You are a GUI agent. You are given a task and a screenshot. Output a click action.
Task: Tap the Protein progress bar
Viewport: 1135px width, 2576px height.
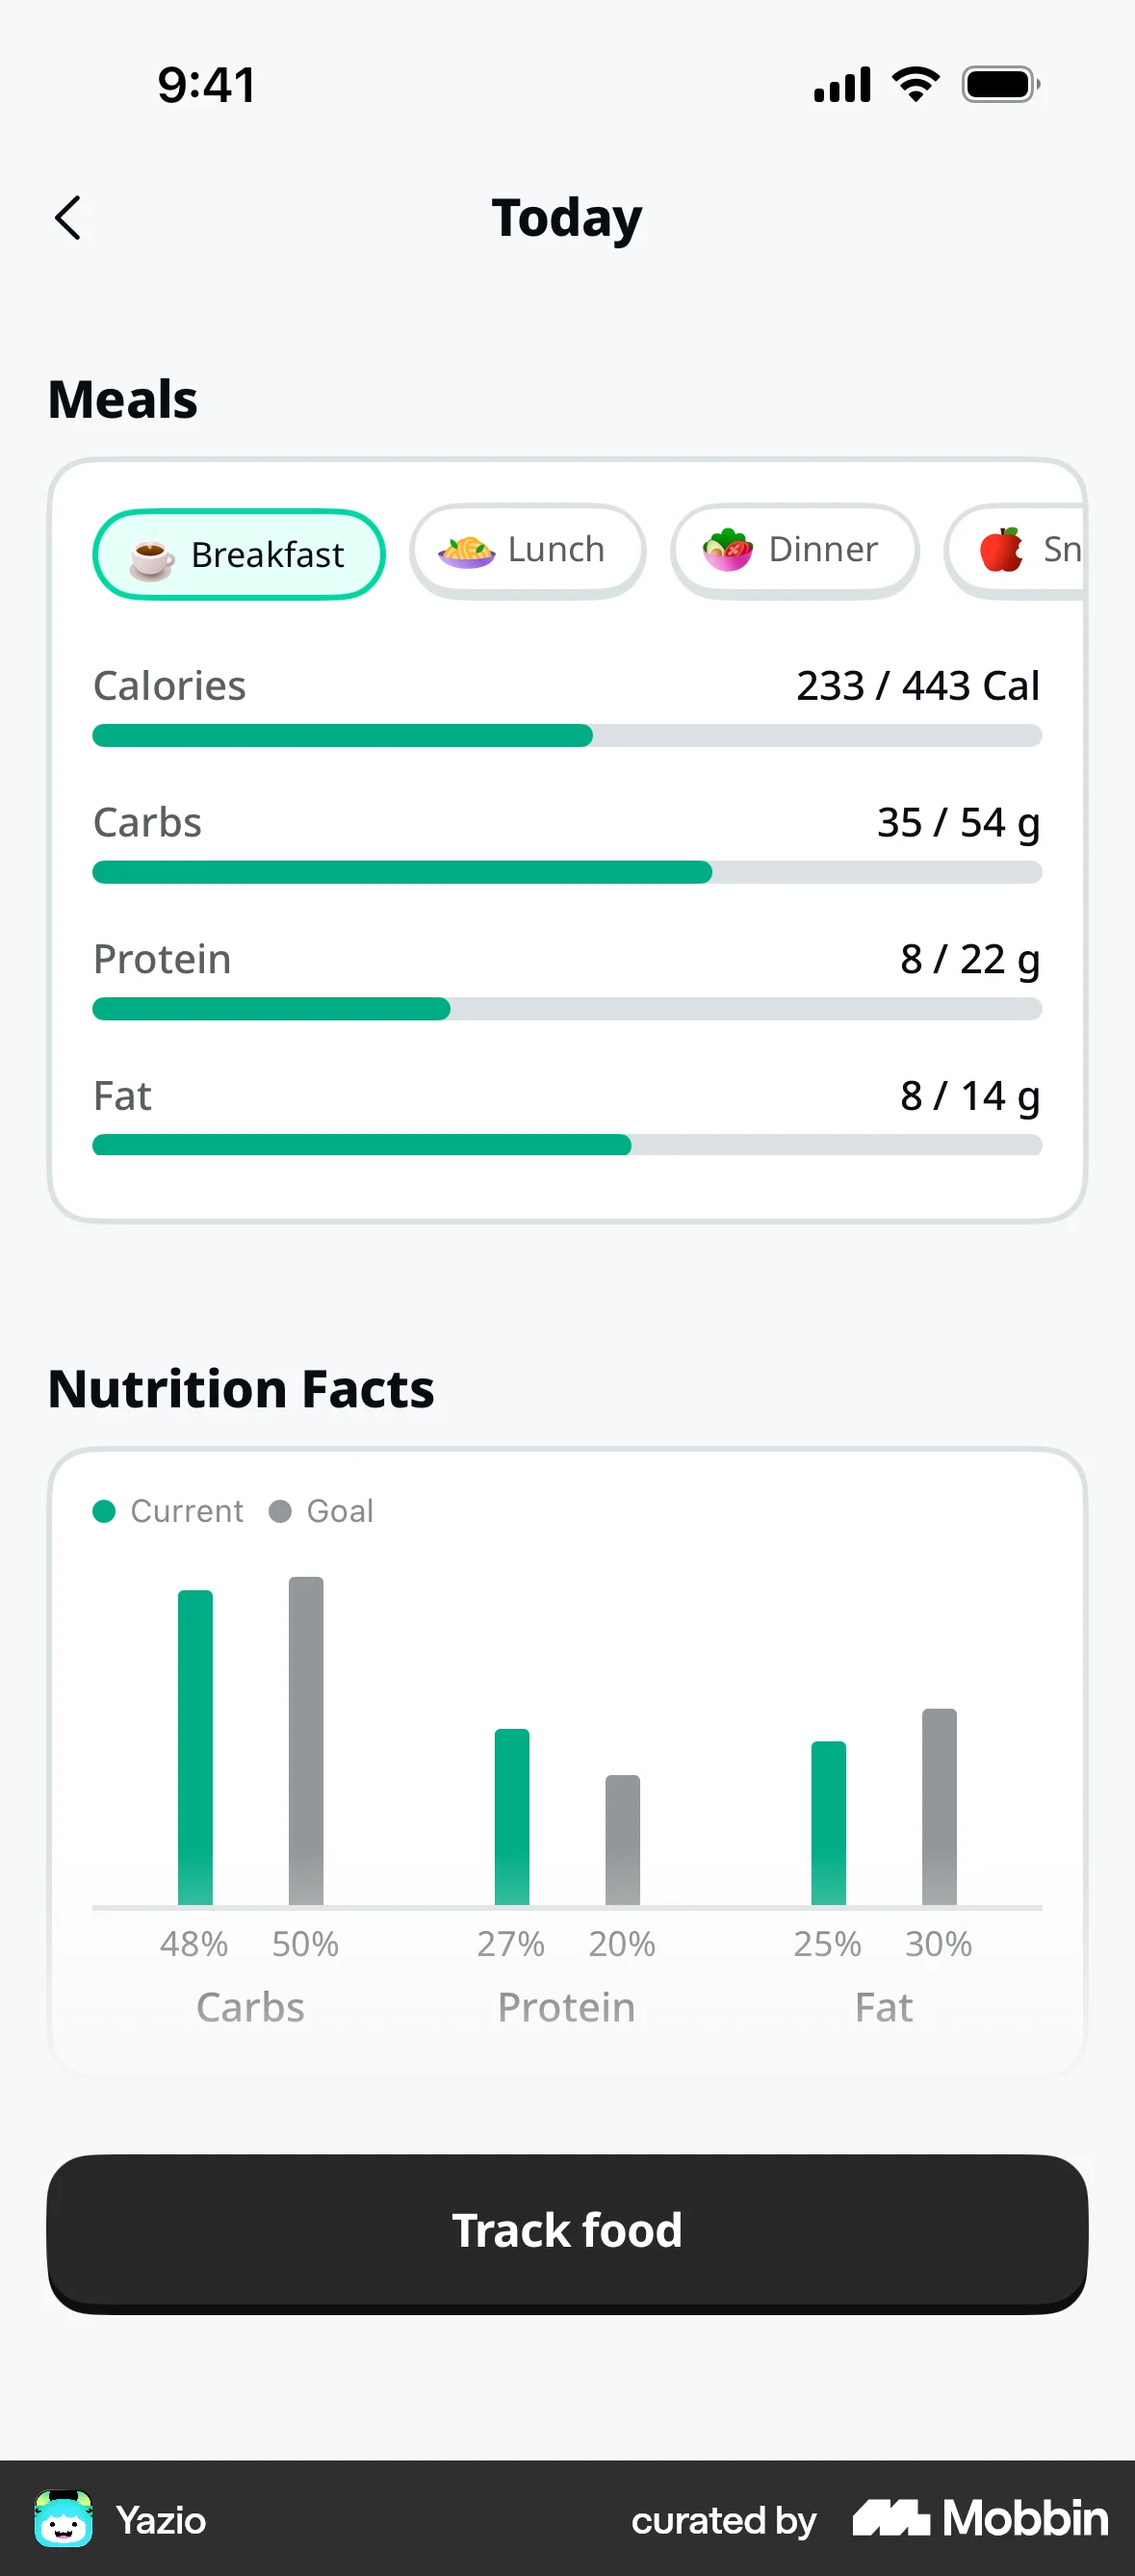(567, 1009)
